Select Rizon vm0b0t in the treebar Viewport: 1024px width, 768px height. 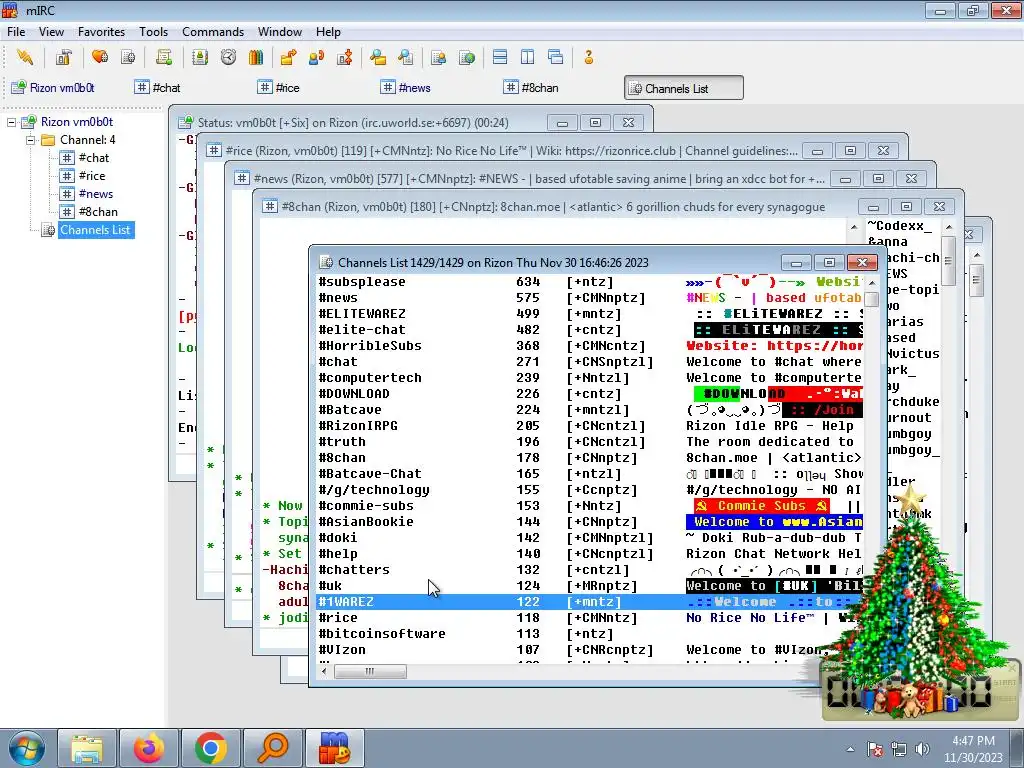[76, 121]
